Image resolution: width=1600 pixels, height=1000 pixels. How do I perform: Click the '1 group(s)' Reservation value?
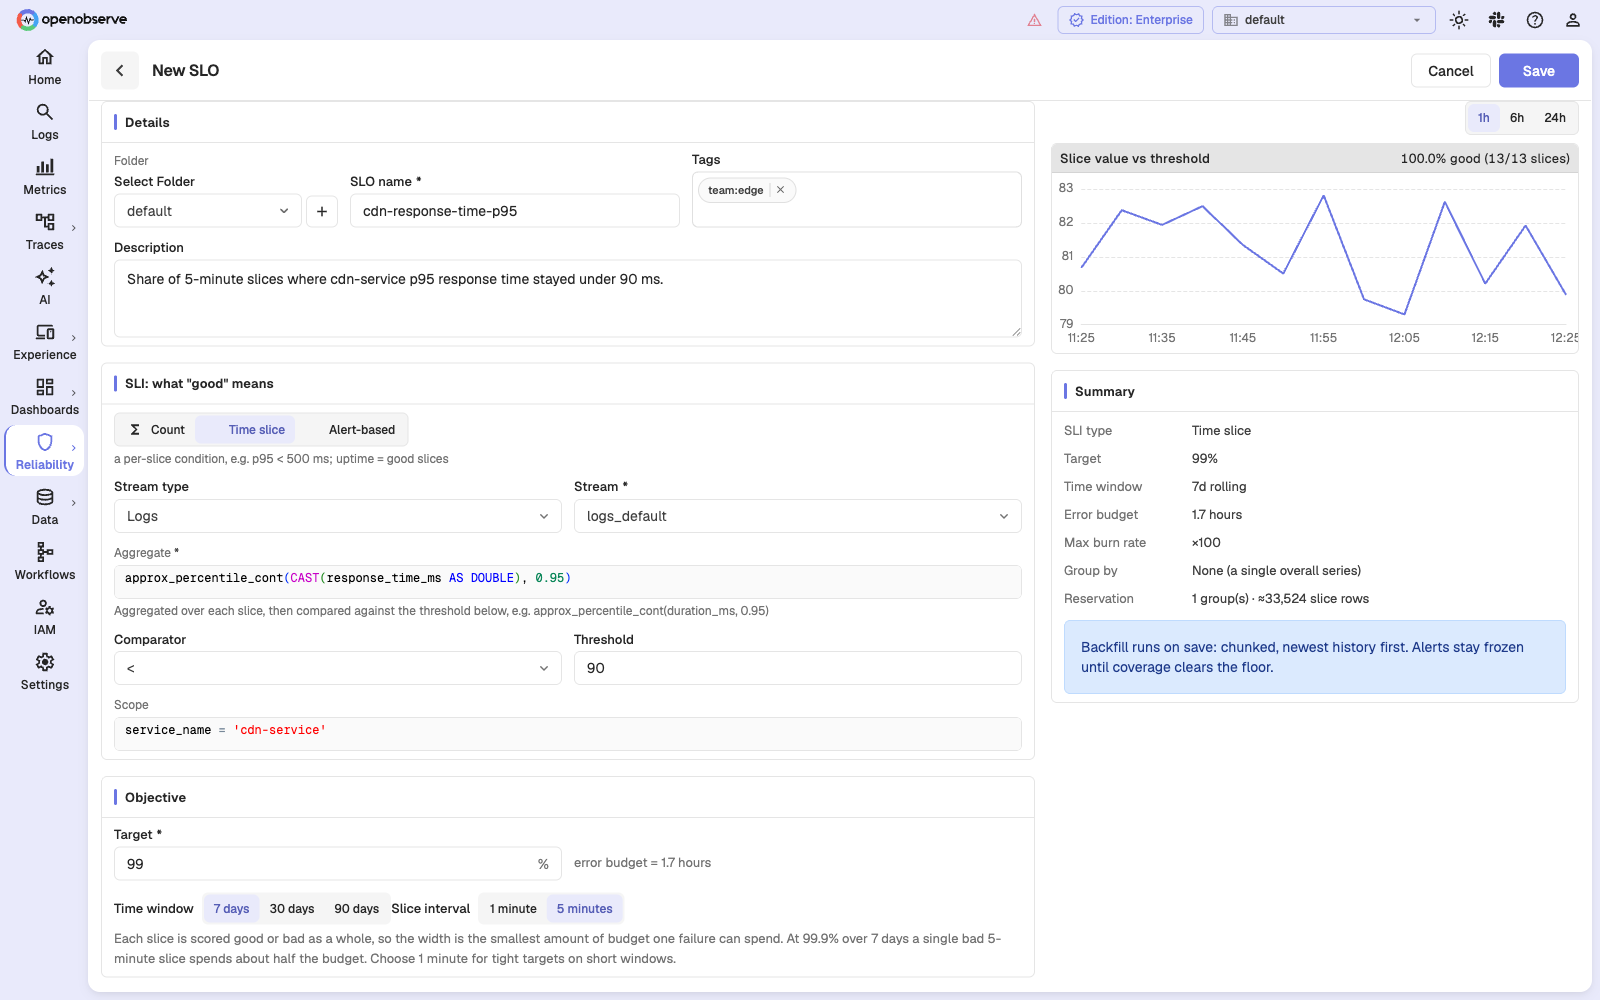pyautogui.click(x=1280, y=599)
